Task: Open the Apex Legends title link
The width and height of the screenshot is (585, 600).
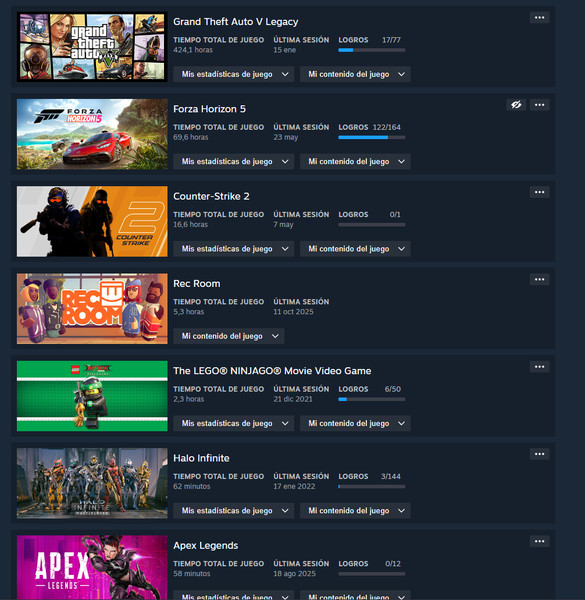Action: click(205, 545)
